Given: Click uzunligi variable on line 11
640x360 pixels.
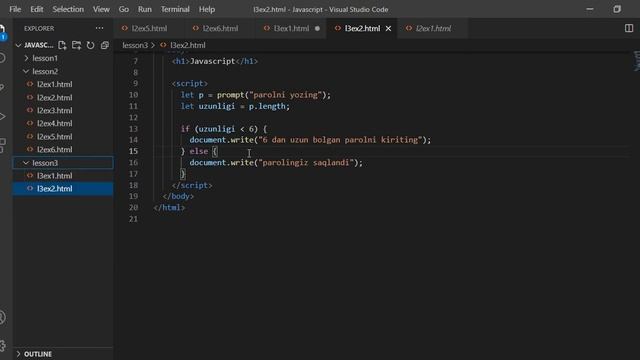Looking at the screenshot, I should coord(217,106).
